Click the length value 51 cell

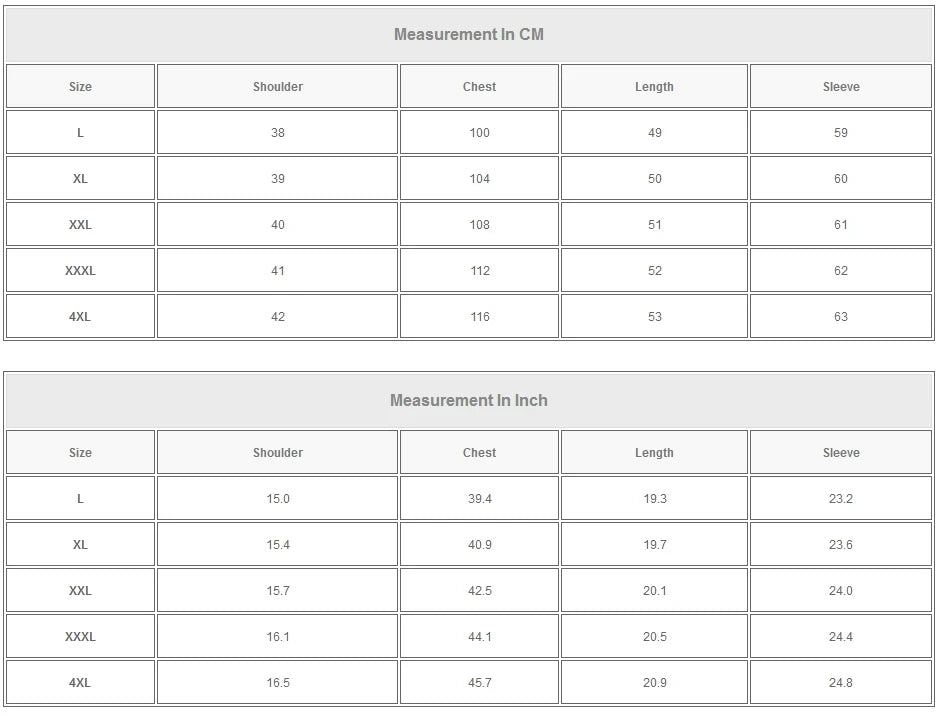[654, 225]
